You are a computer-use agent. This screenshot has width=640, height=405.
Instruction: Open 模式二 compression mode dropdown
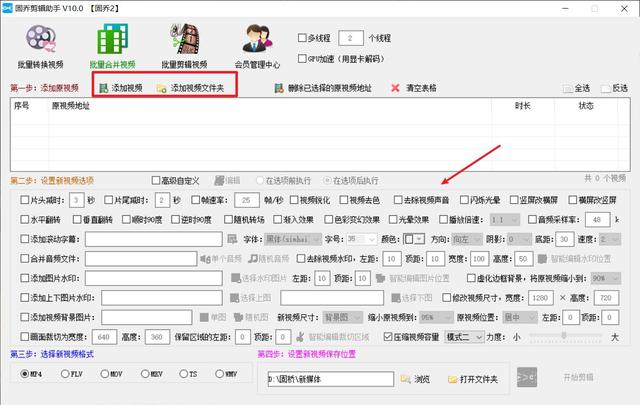464,337
